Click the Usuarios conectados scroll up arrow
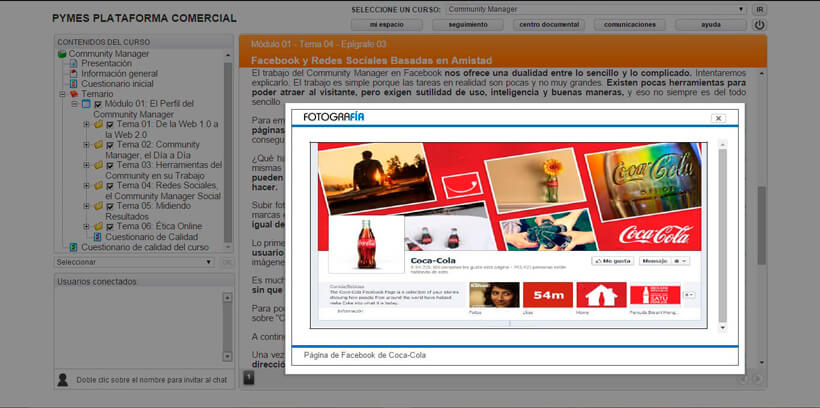820x408 pixels. click(x=227, y=298)
